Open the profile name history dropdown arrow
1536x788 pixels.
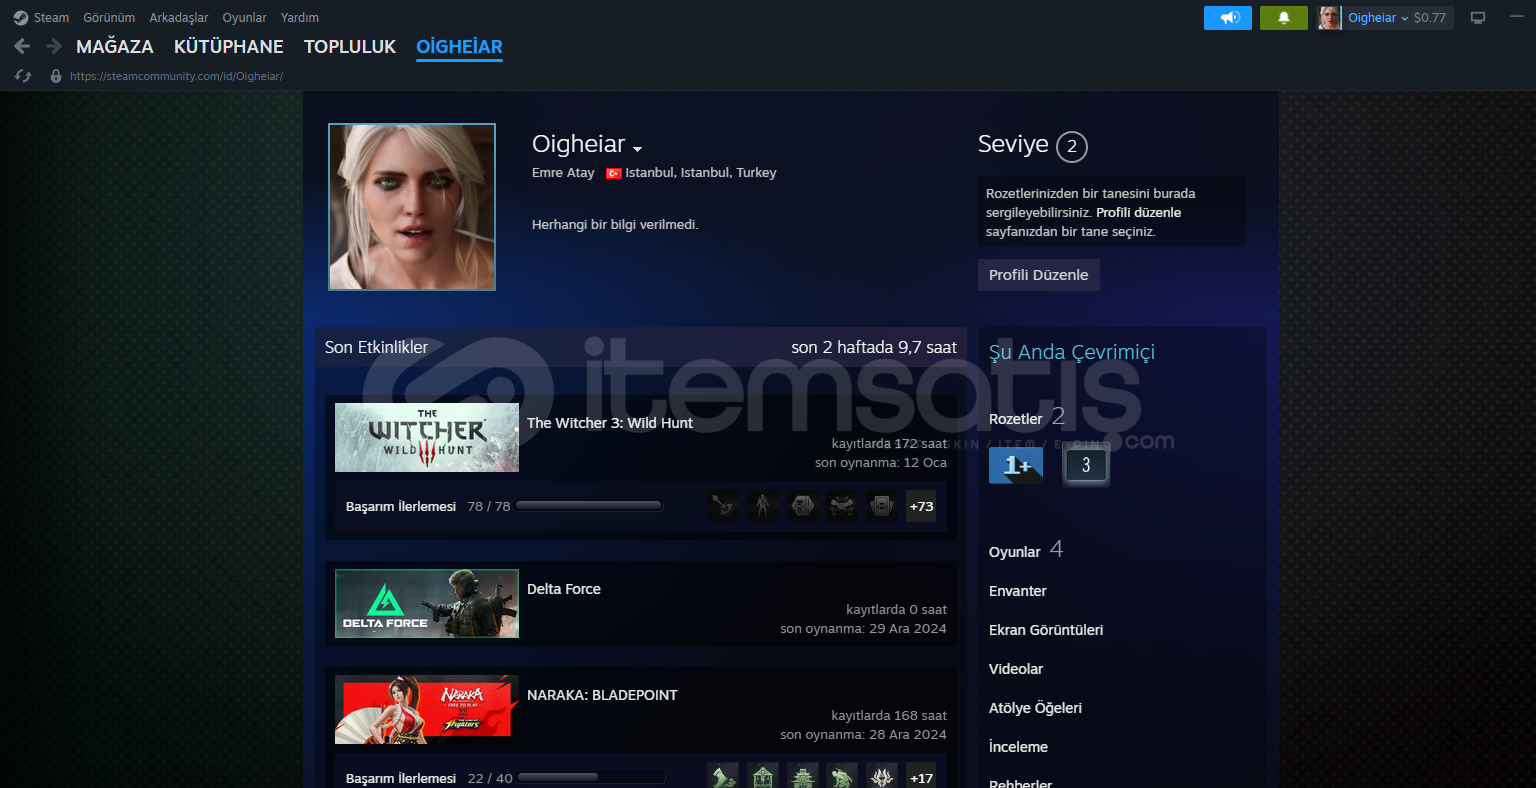pyautogui.click(x=637, y=150)
